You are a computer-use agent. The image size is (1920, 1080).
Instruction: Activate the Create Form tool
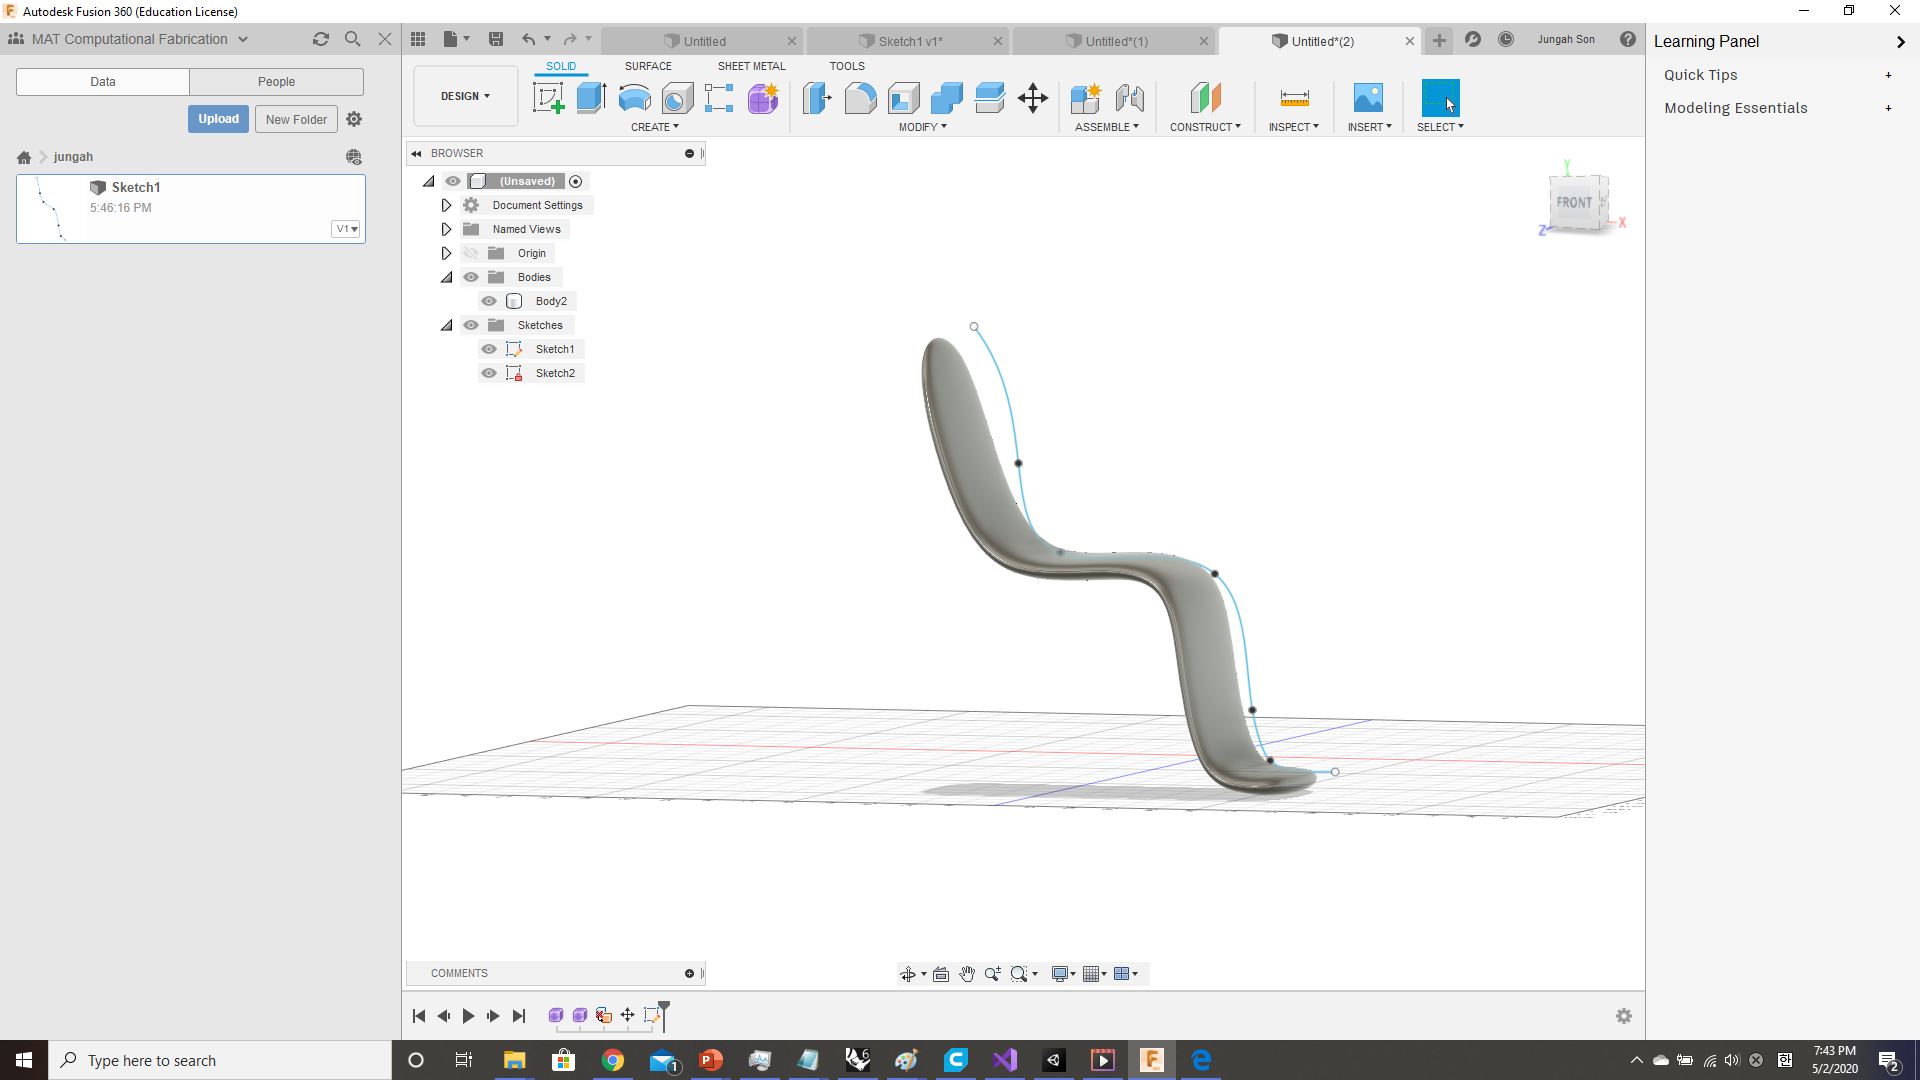coord(763,98)
